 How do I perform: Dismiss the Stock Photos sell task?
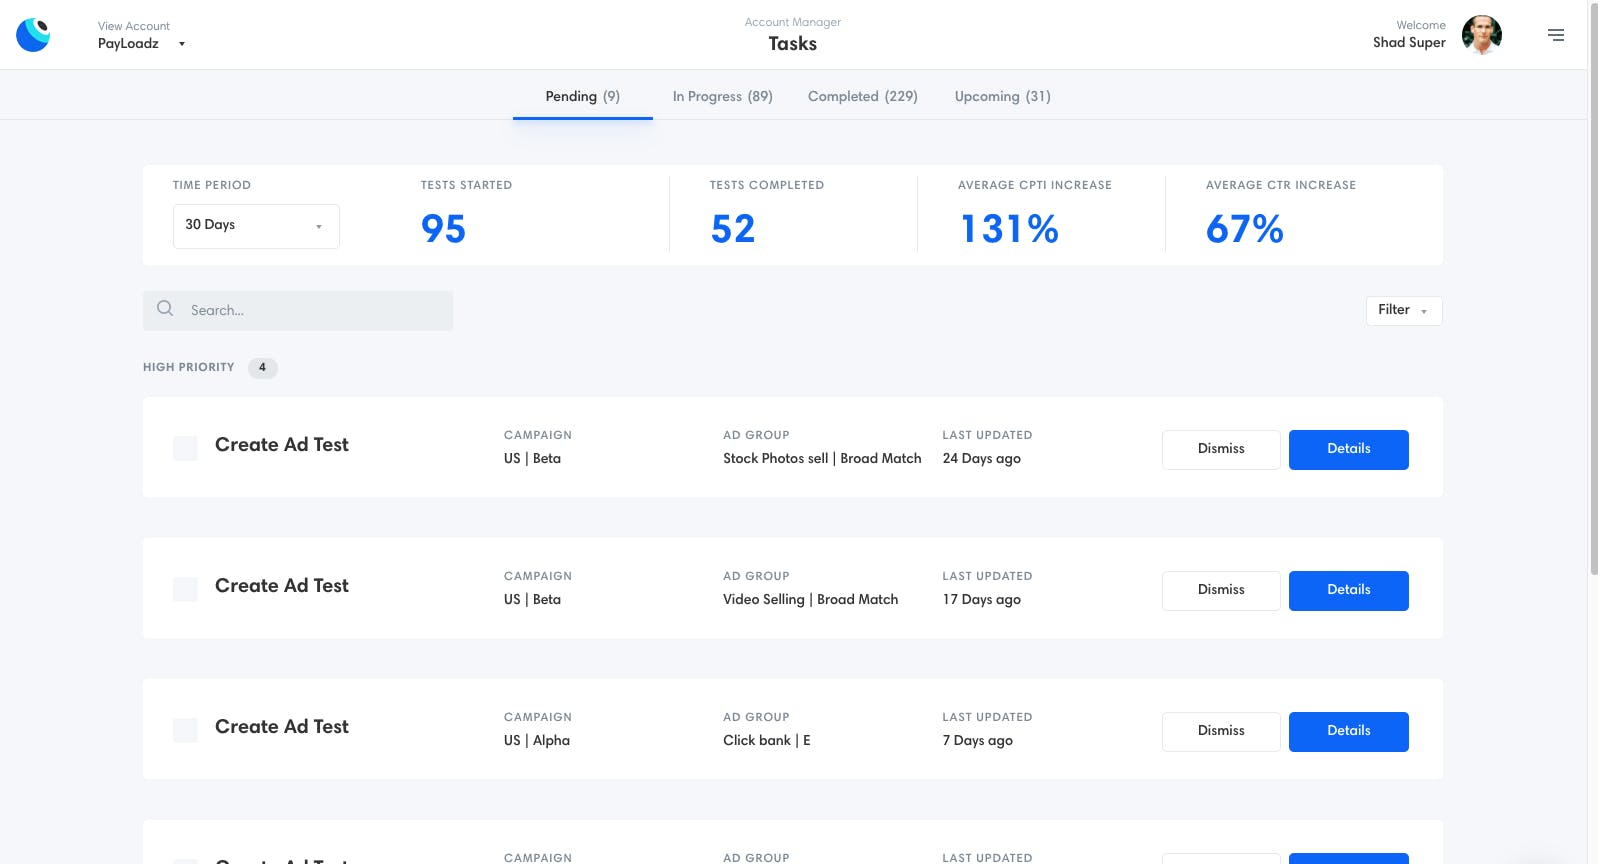pyautogui.click(x=1221, y=450)
